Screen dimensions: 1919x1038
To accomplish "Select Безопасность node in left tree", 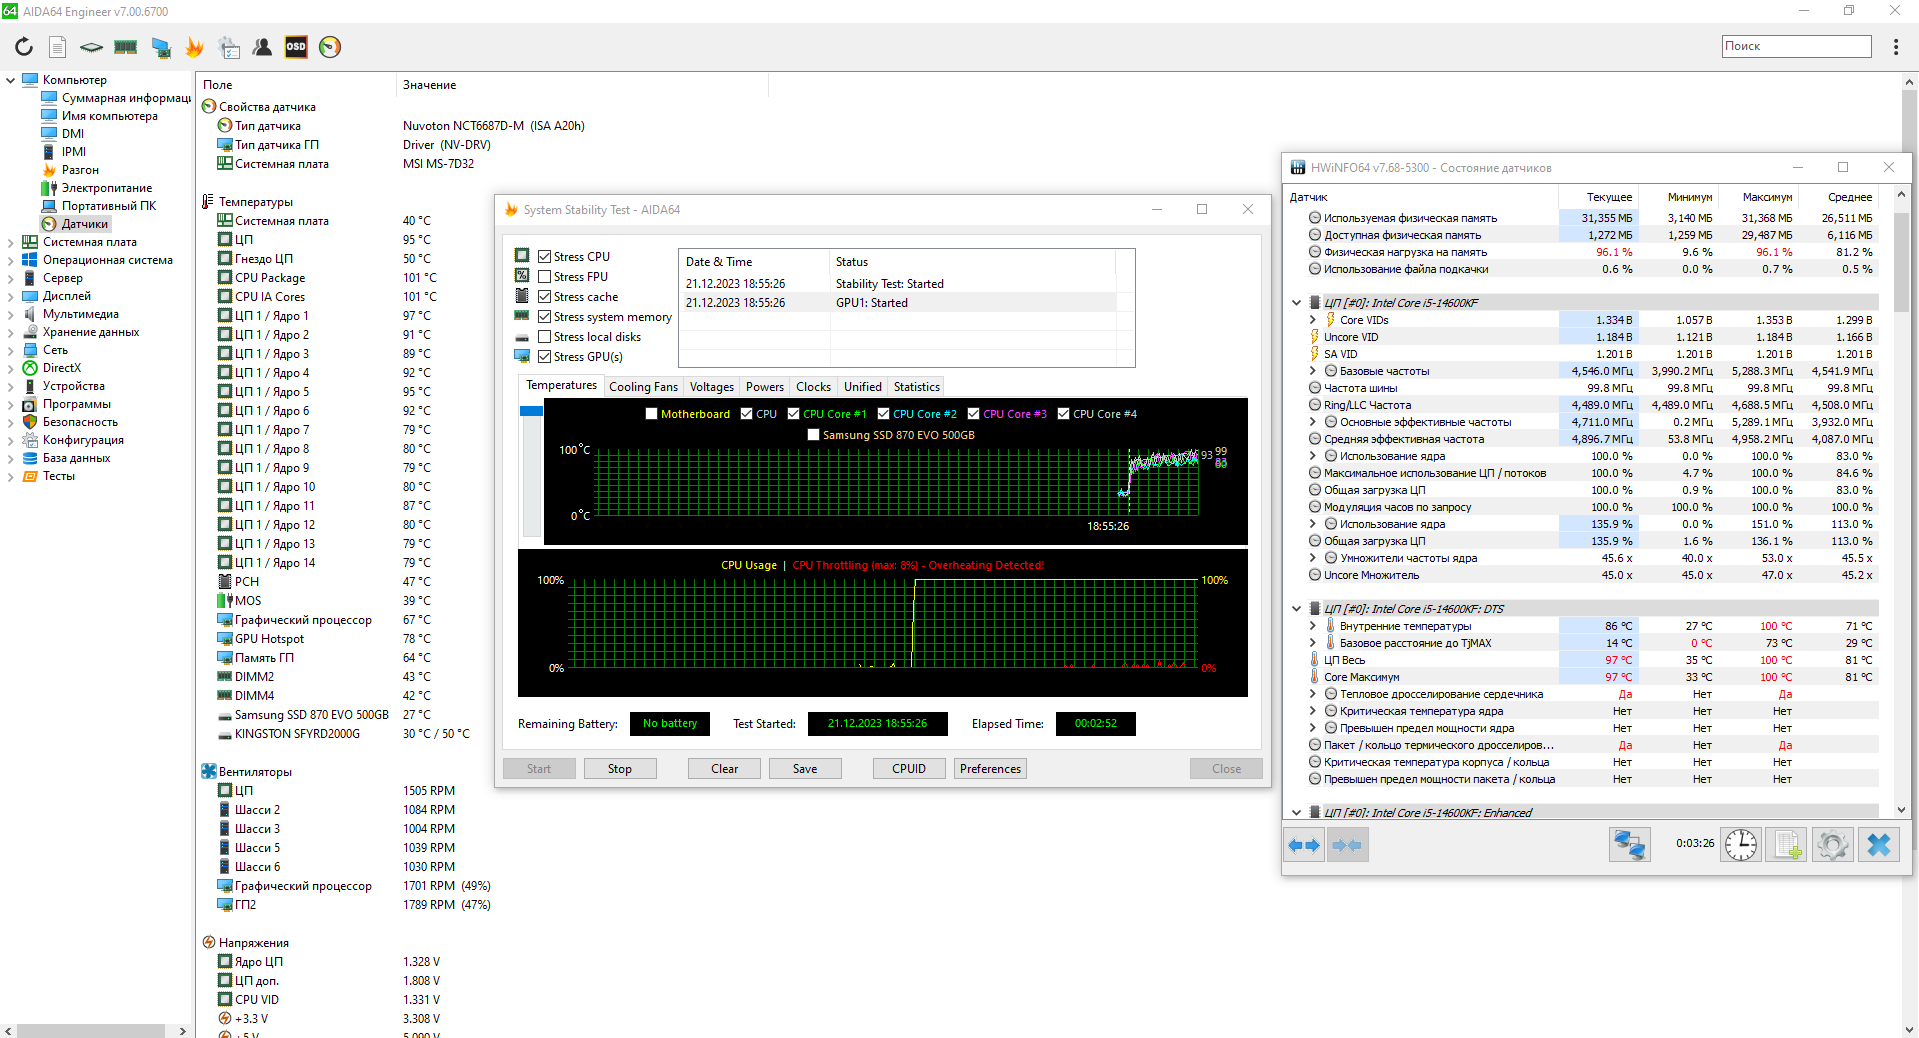I will pos(79,422).
